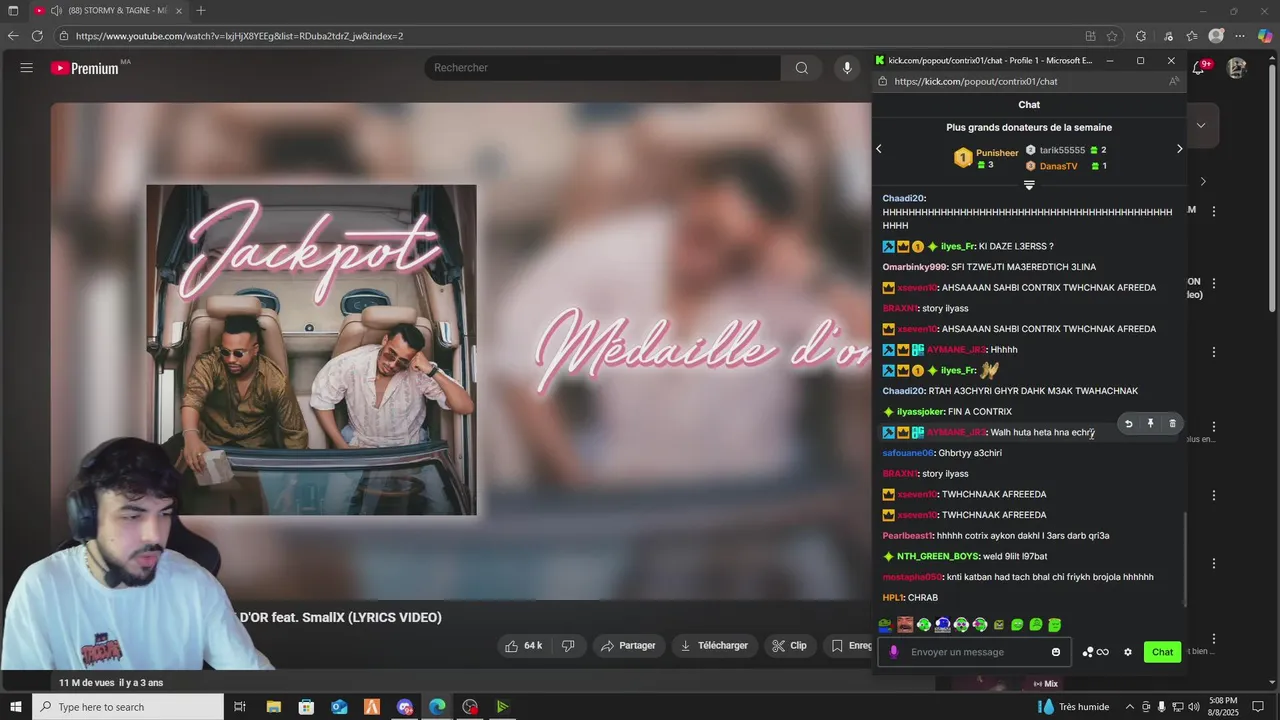
Task: Open the Windows Start menu
Action: click(15, 707)
